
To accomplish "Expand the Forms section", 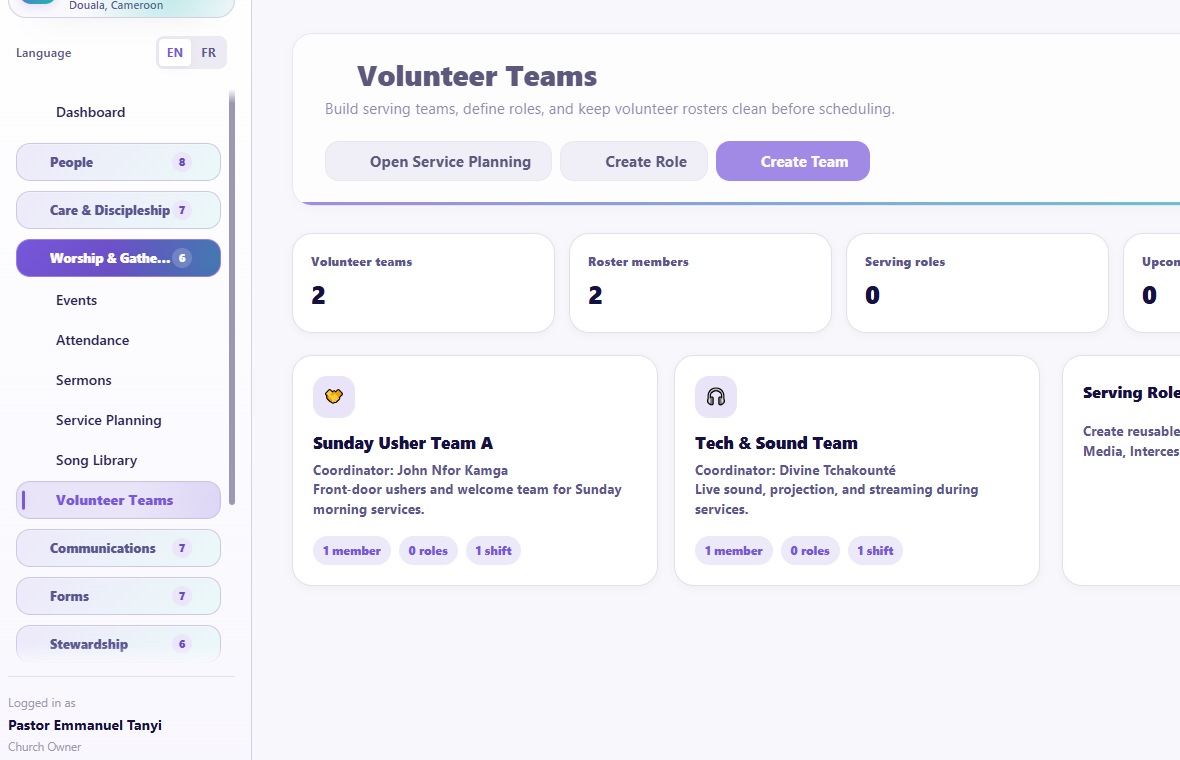I will (118, 596).
